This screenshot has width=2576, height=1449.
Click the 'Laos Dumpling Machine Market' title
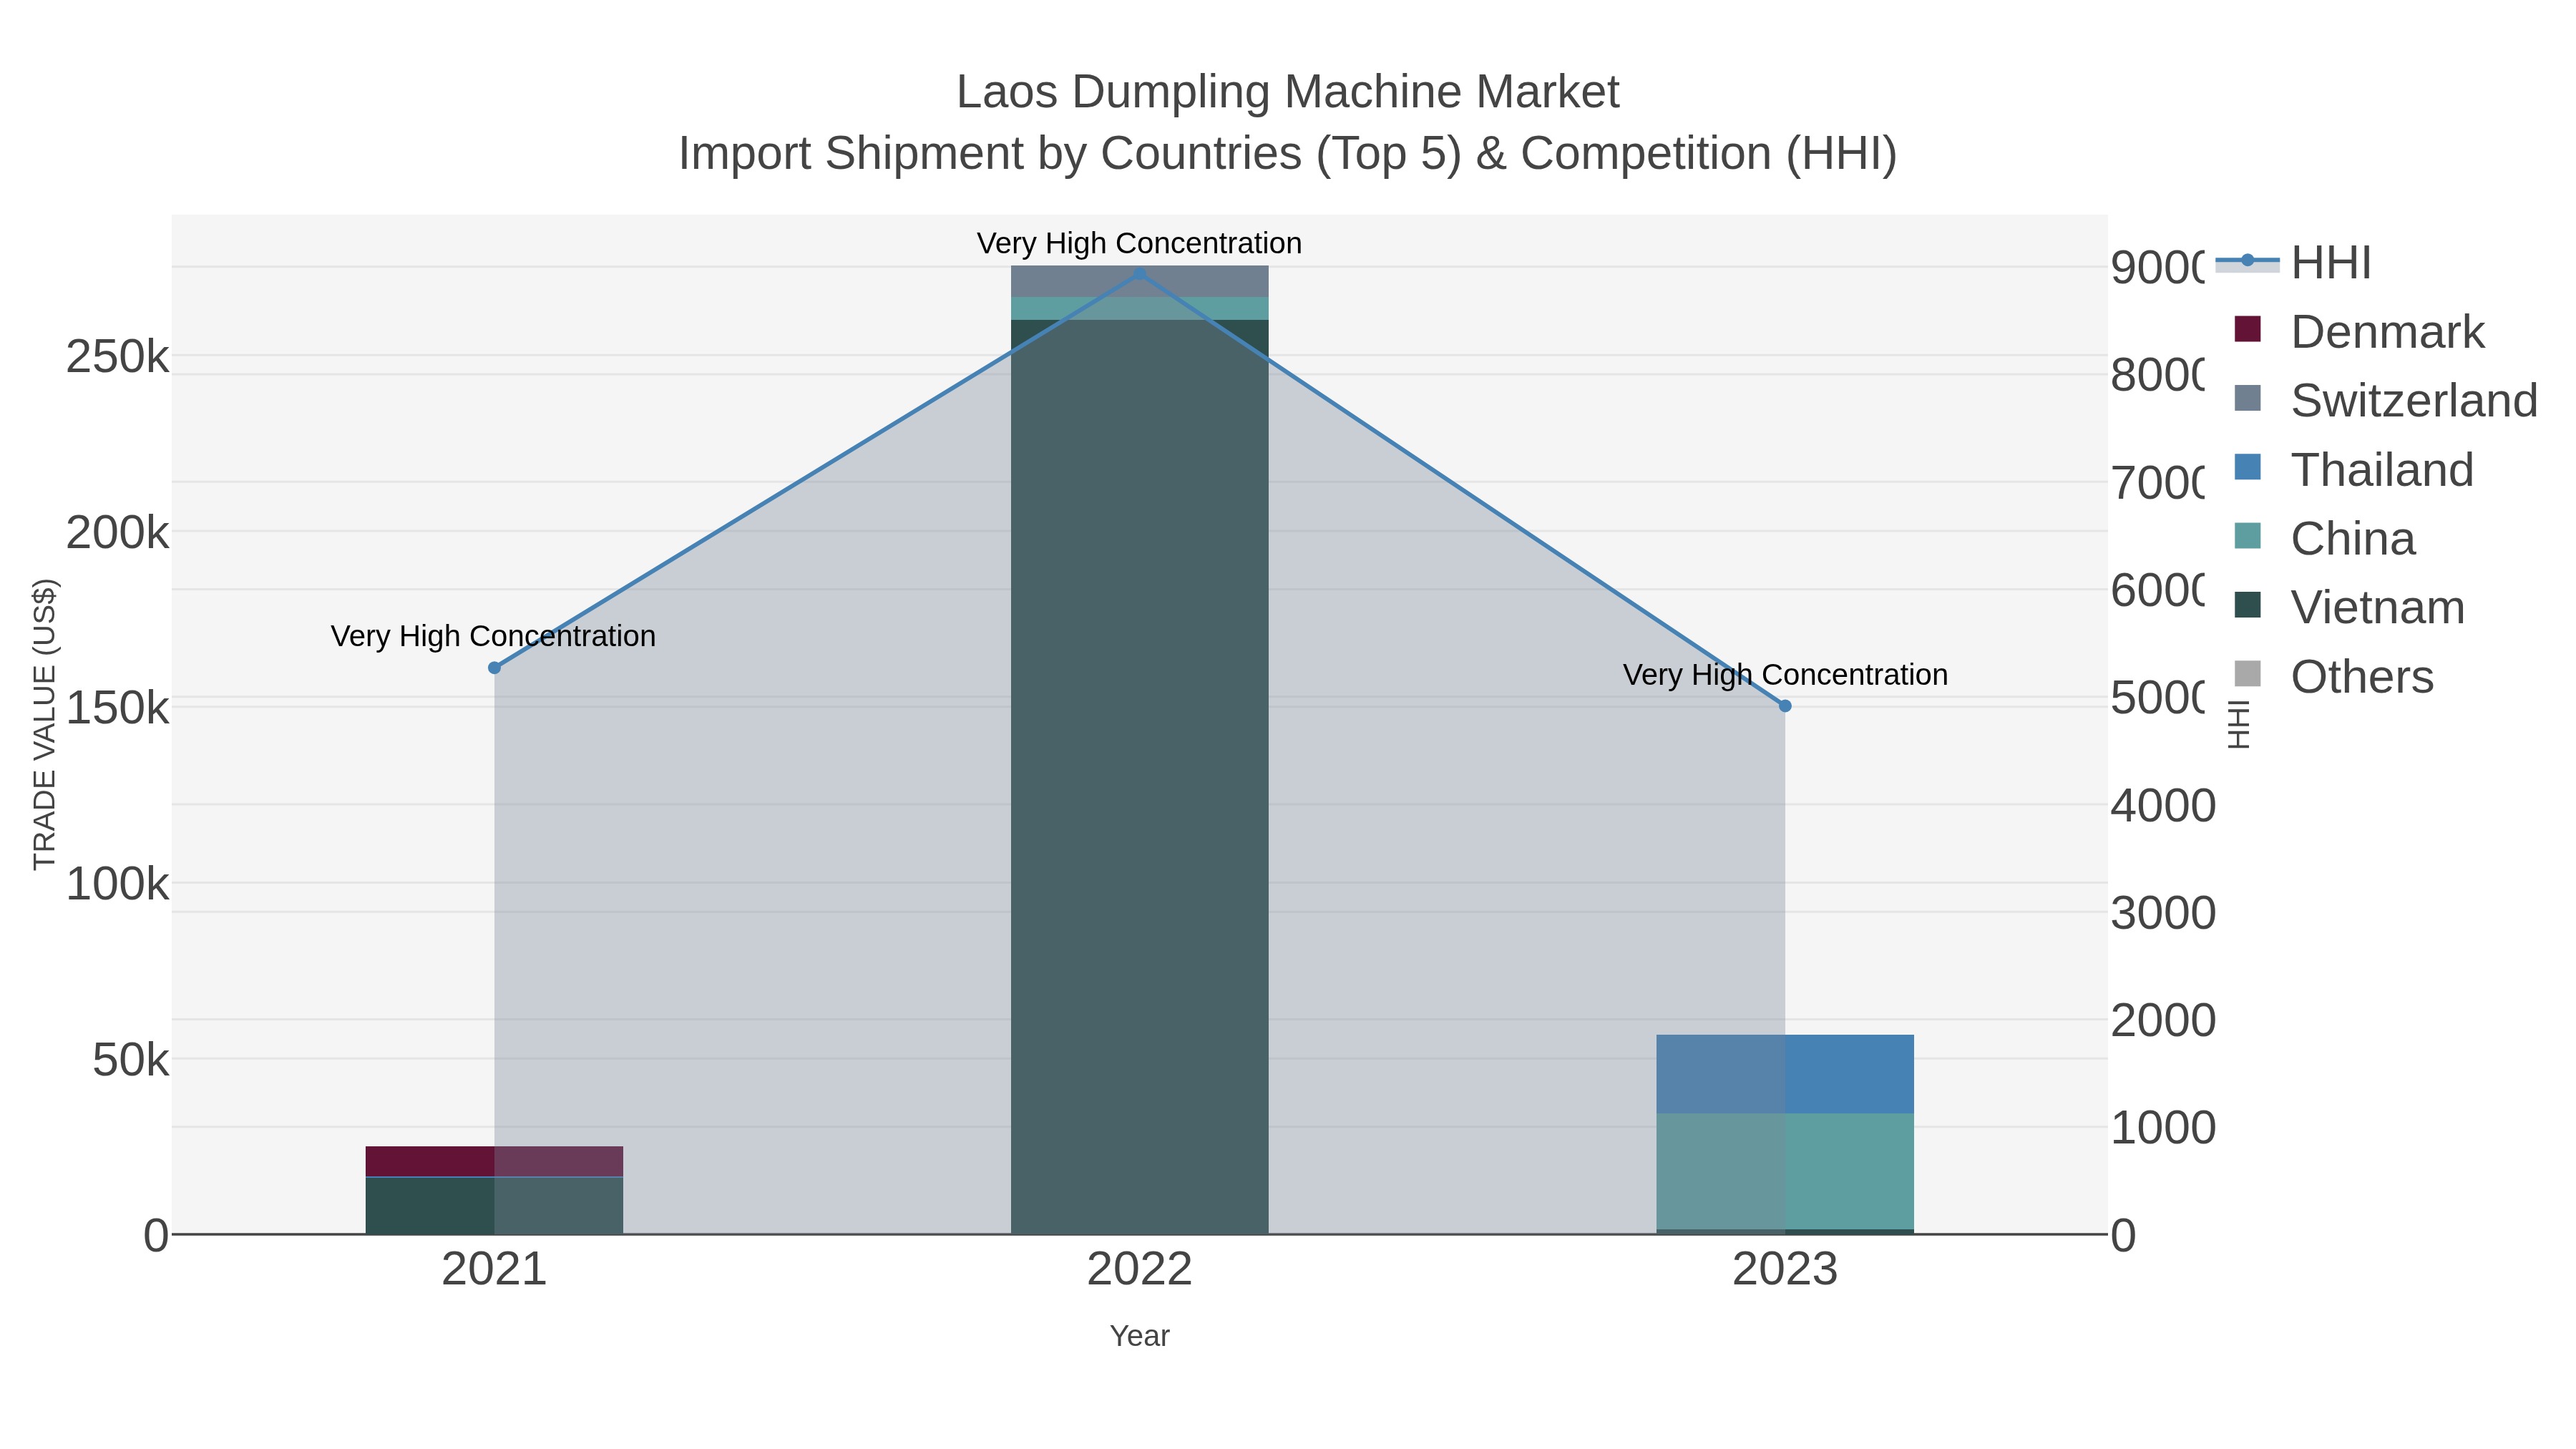1287,92
